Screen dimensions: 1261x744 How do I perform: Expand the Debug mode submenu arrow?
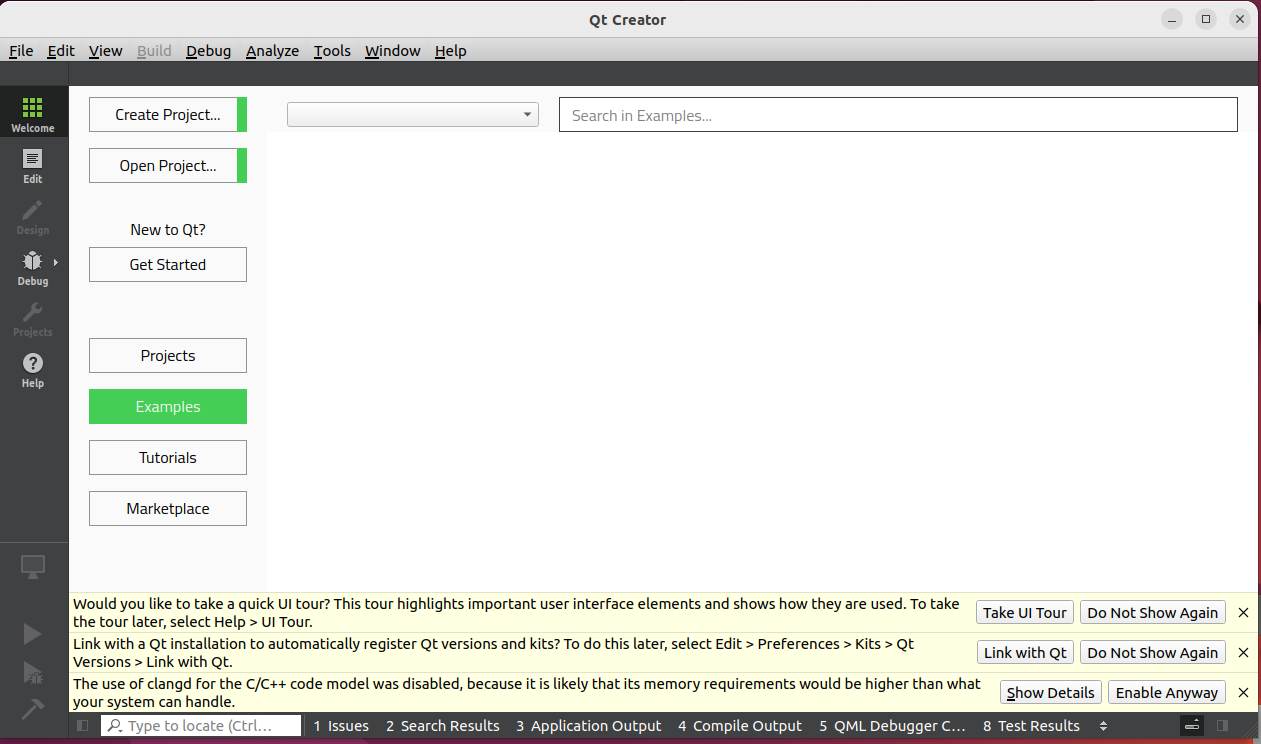(x=56, y=262)
